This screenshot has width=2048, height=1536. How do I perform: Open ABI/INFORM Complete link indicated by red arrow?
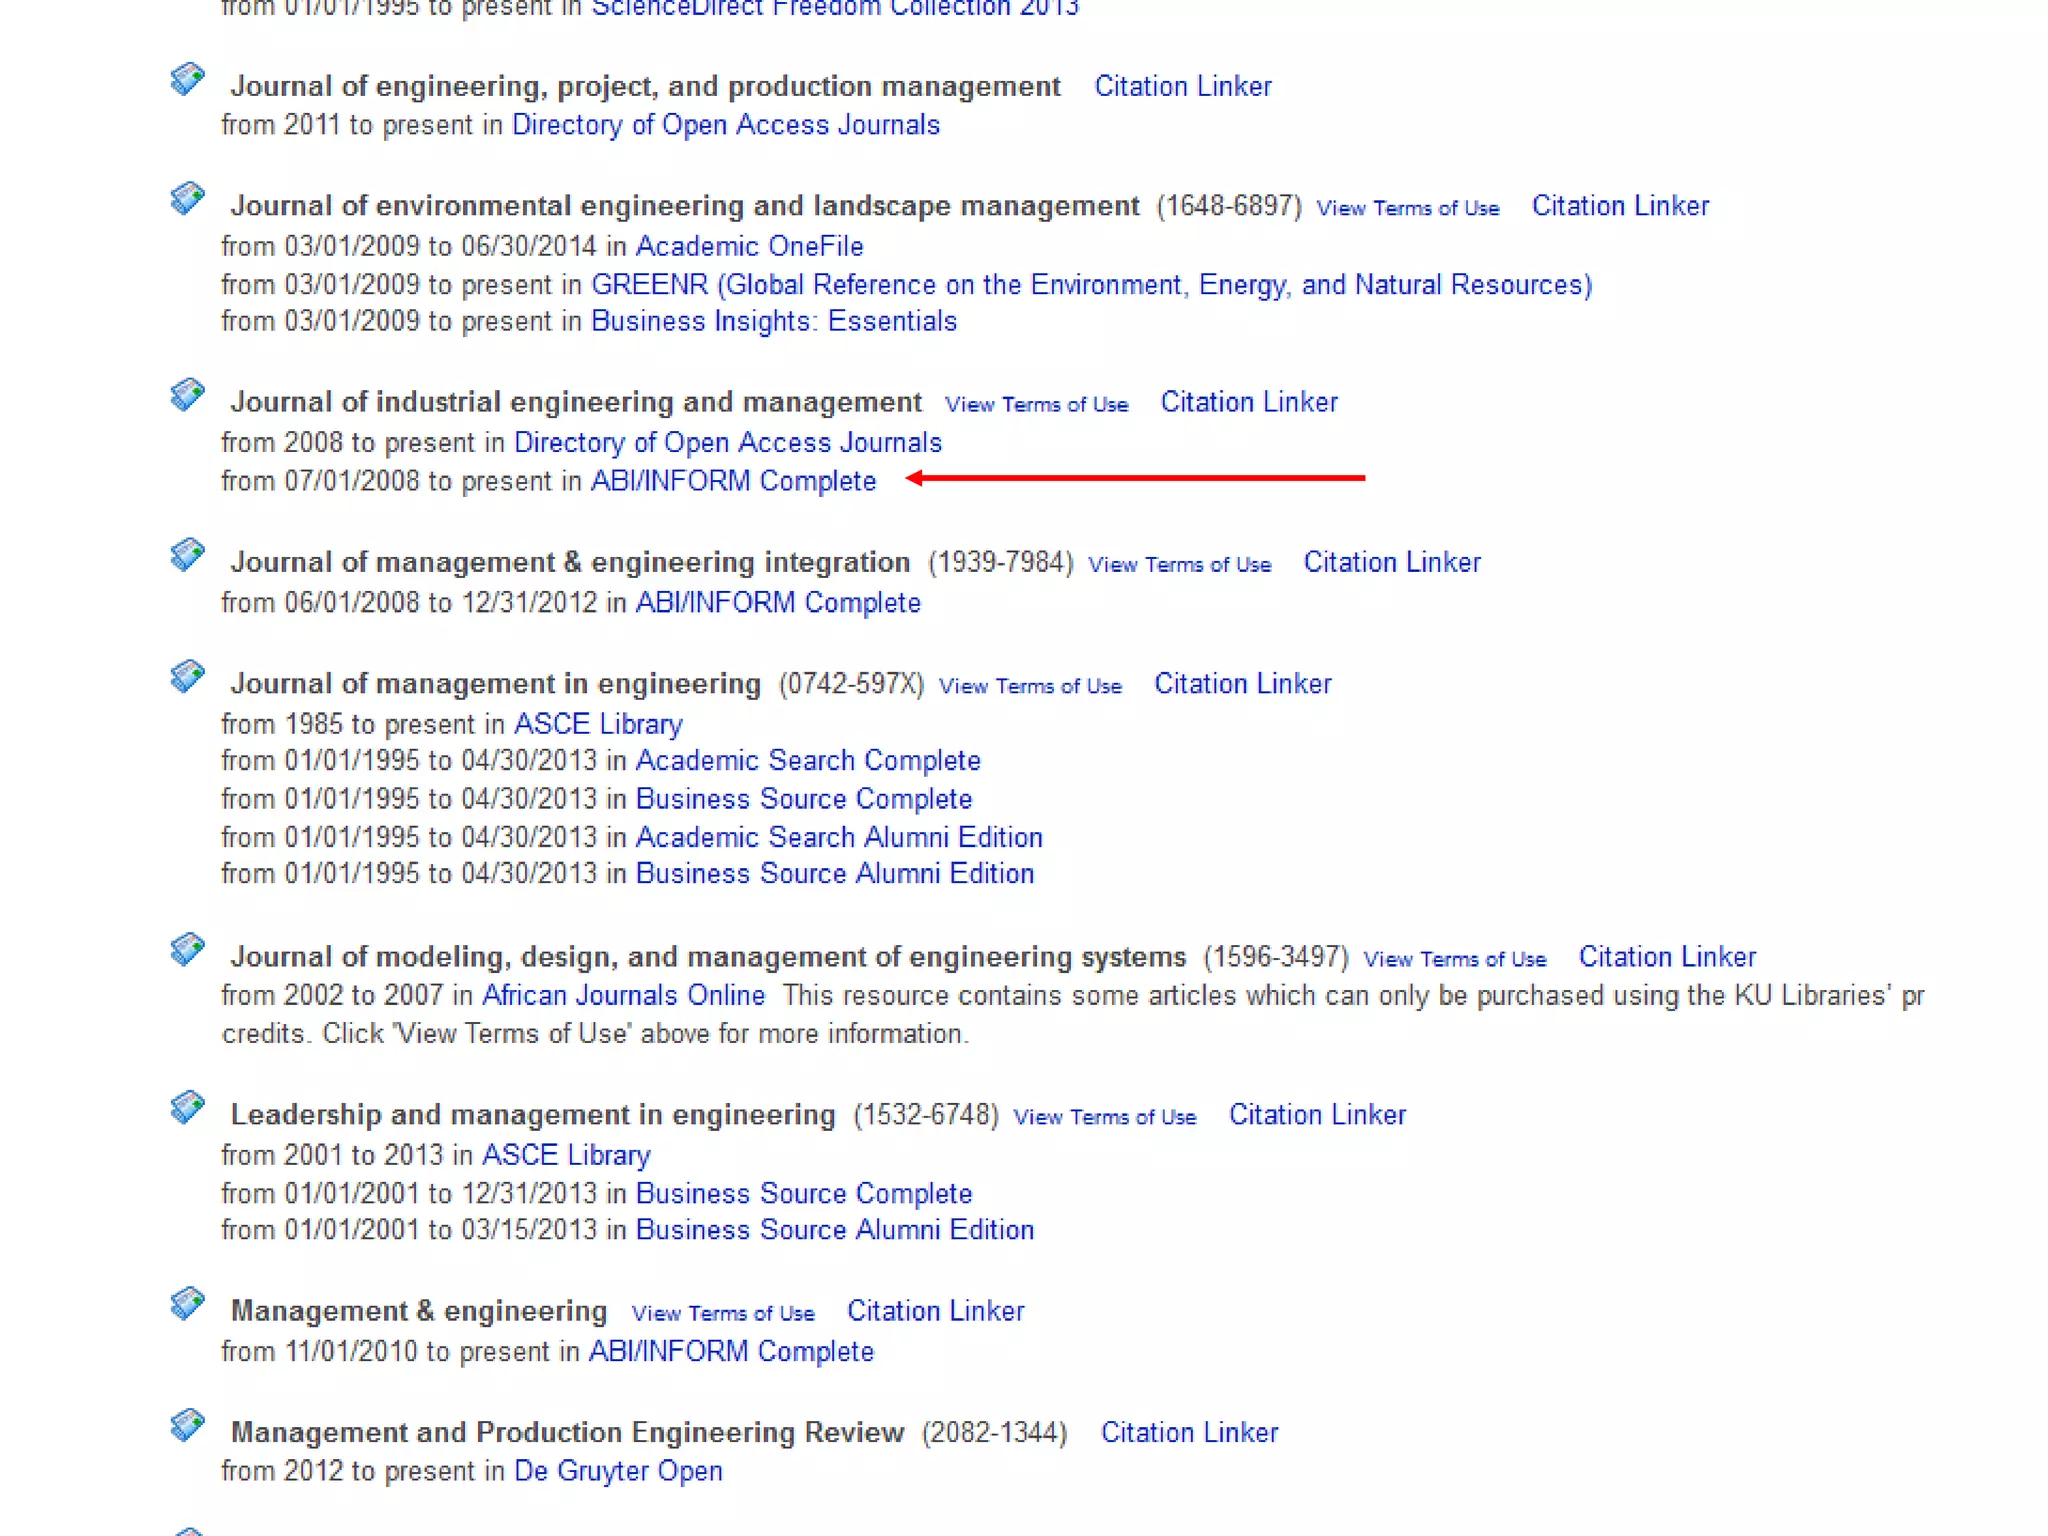733,481
